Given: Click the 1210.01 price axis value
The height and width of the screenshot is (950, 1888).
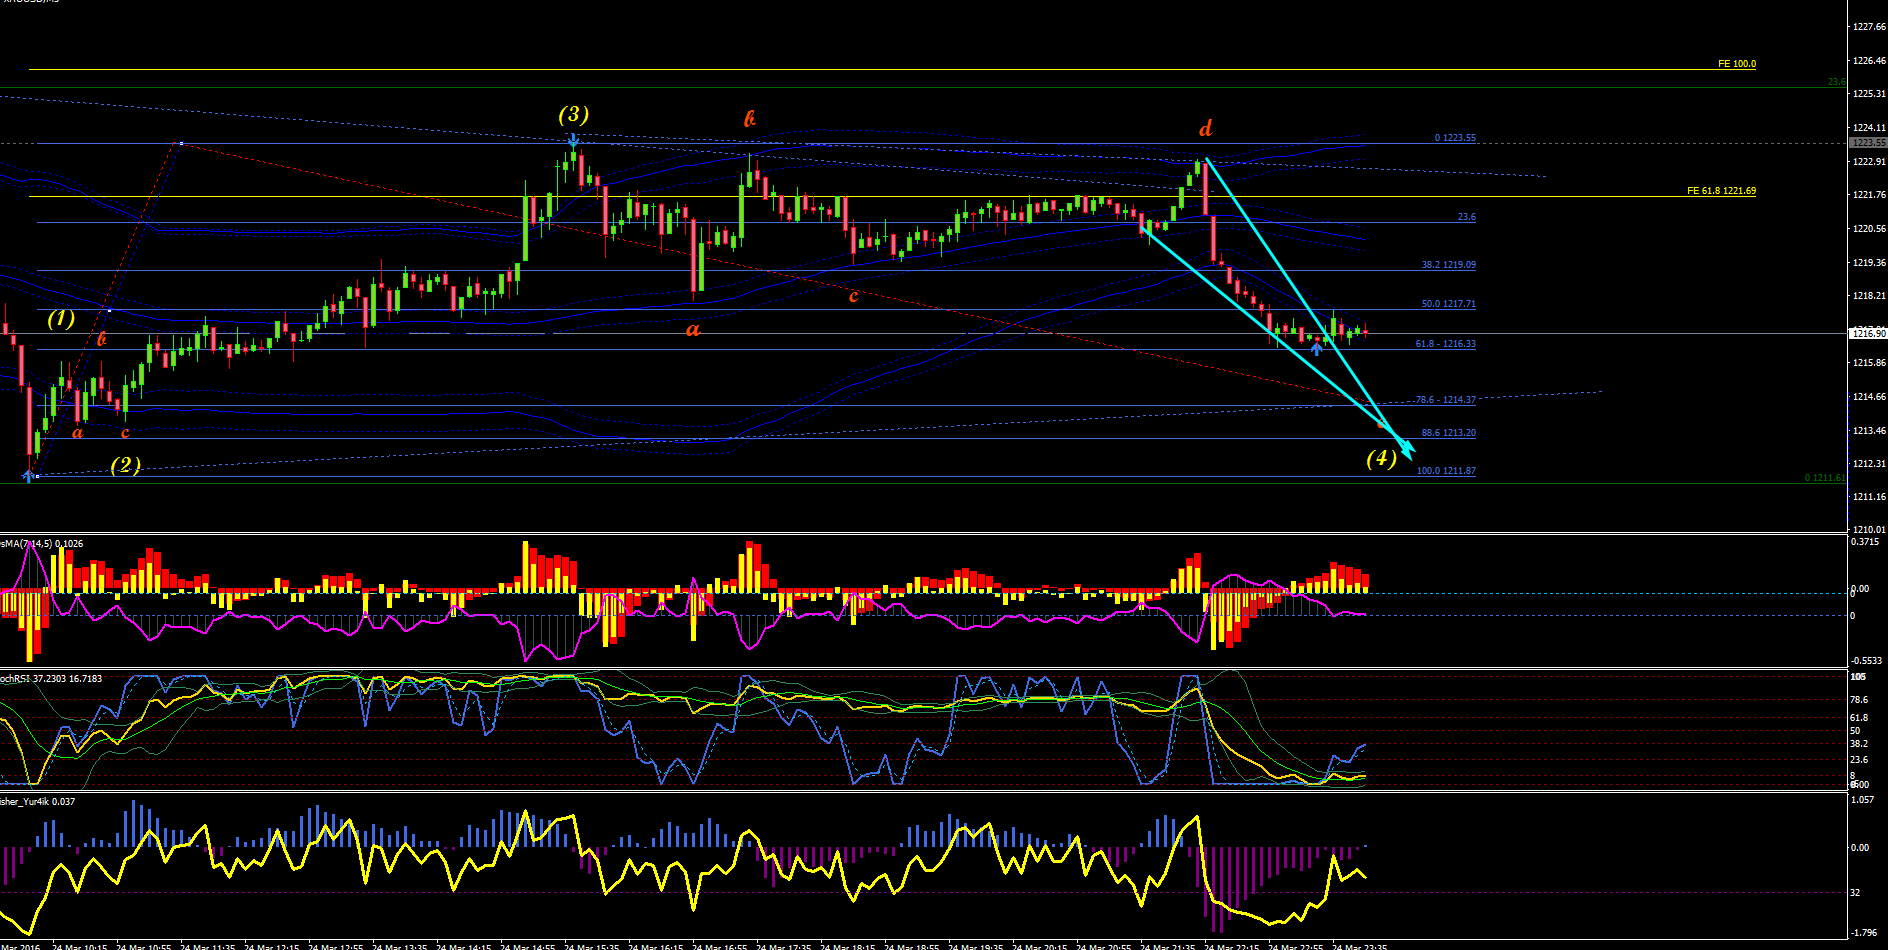Looking at the screenshot, I should pyautogui.click(x=1869, y=530).
